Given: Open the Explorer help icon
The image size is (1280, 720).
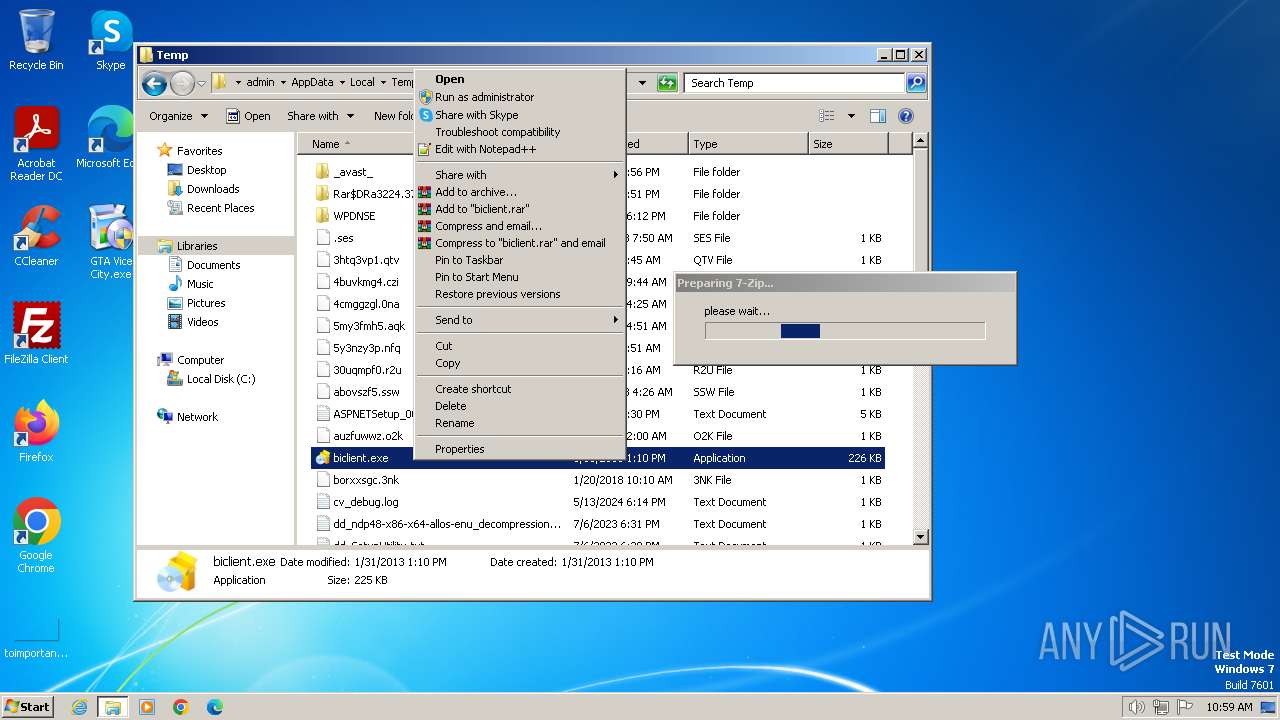Looking at the screenshot, I should (x=905, y=116).
